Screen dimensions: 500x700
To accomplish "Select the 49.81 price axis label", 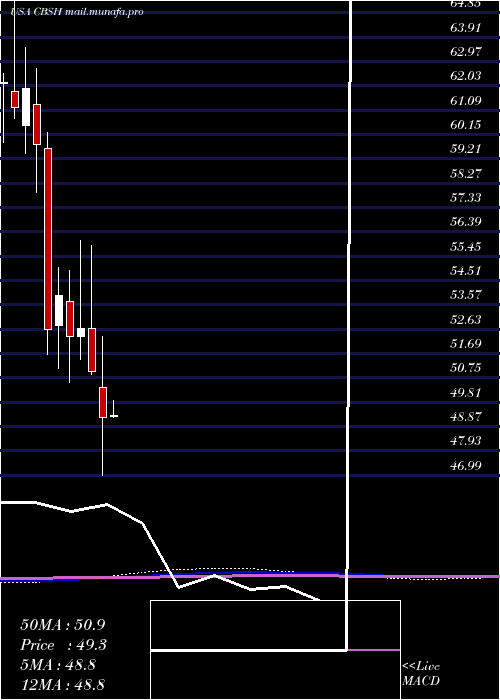I will [467, 392].
